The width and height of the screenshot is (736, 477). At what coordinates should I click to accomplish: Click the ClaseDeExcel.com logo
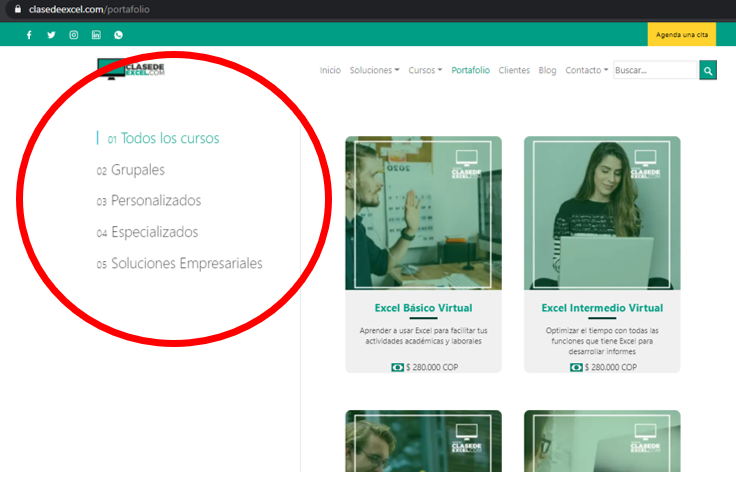point(131,69)
